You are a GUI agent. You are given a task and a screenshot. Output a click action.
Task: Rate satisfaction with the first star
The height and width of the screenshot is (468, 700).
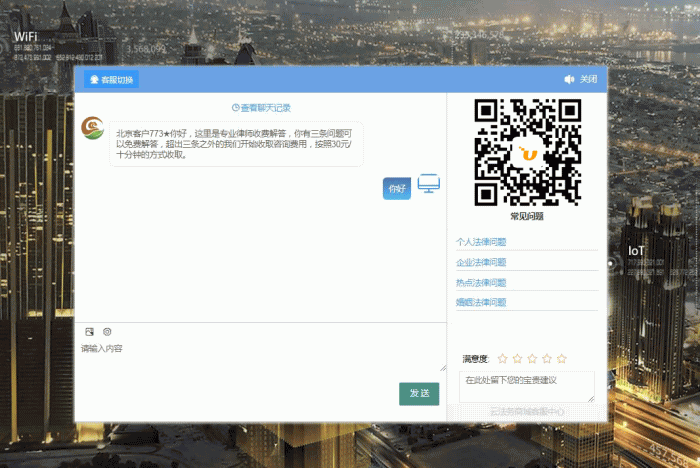(503, 359)
